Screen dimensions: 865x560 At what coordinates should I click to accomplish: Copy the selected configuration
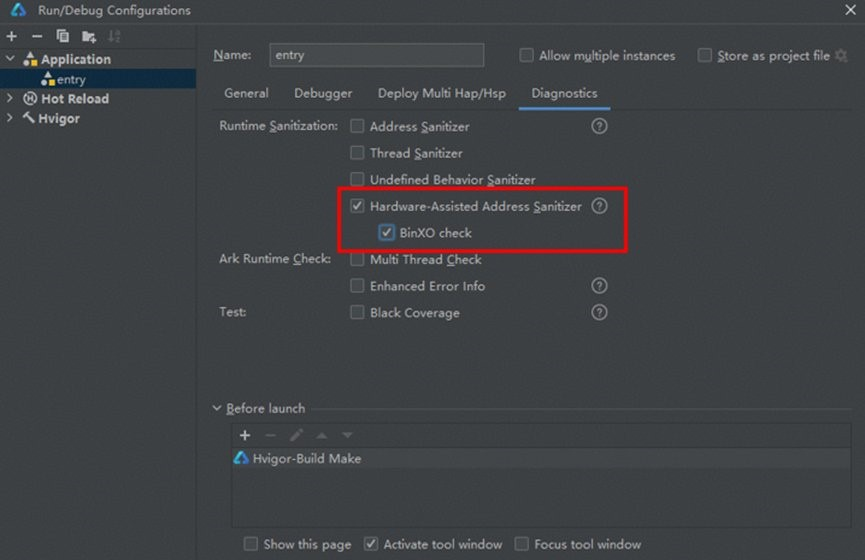[62, 36]
